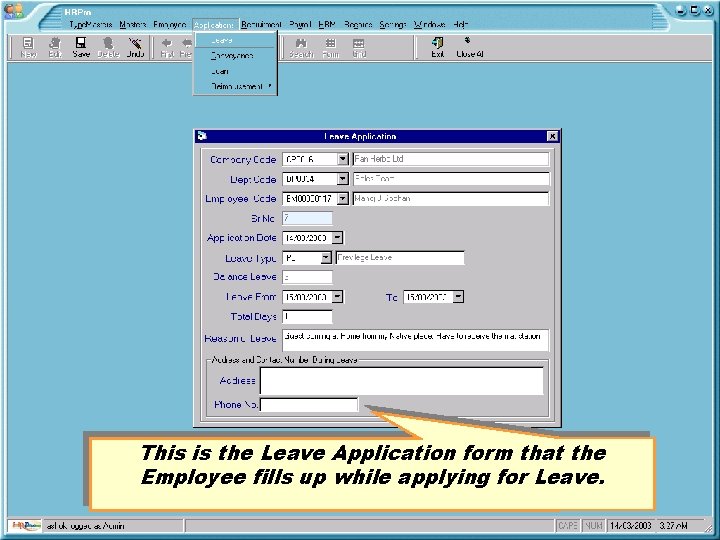This screenshot has height=540, width=720.
Task: Open the Employee menu
Action: 169,25
